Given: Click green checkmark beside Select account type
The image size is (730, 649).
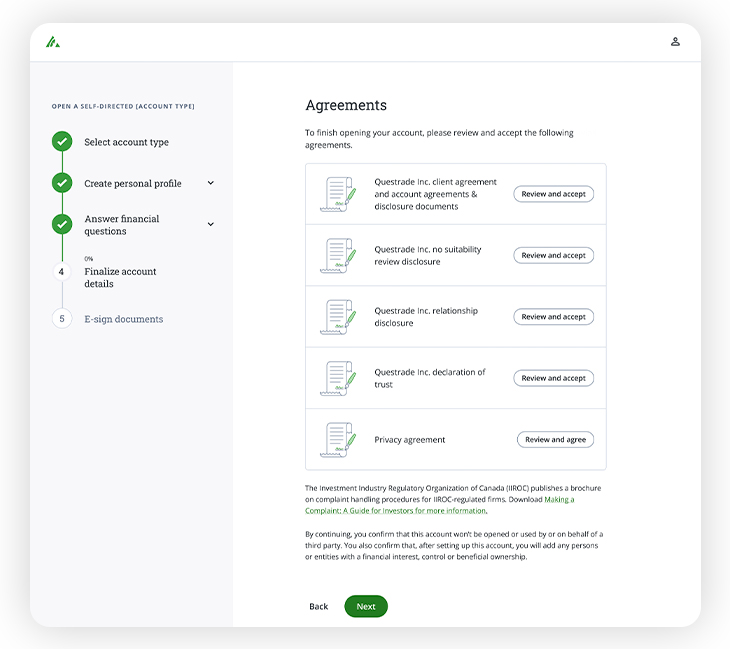Looking at the screenshot, I should (62, 142).
